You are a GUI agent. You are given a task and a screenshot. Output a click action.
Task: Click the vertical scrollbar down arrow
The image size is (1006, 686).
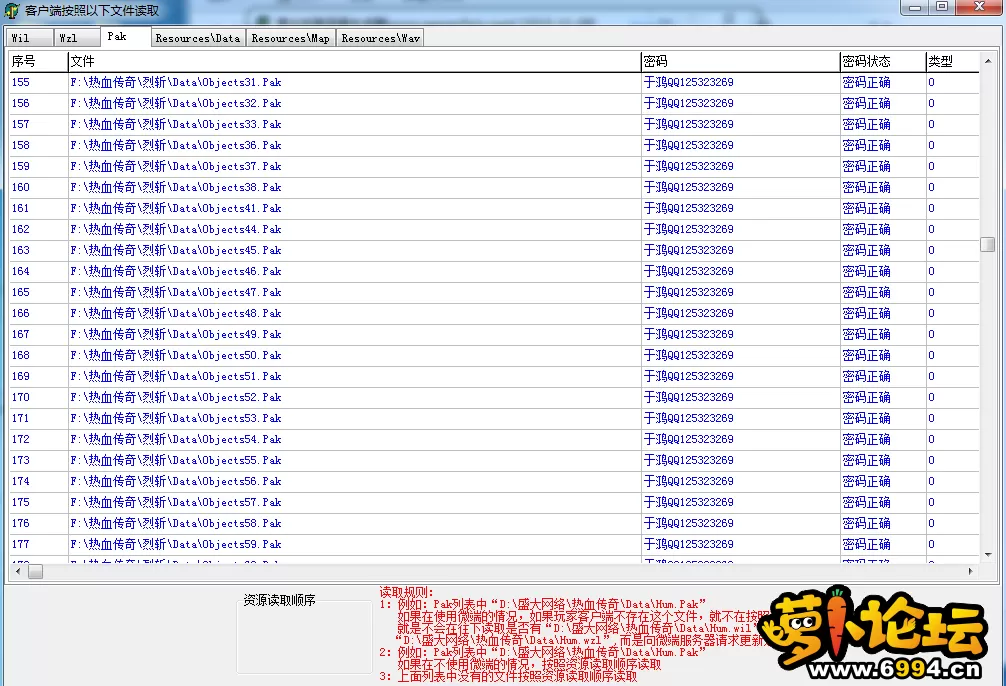coord(987,554)
